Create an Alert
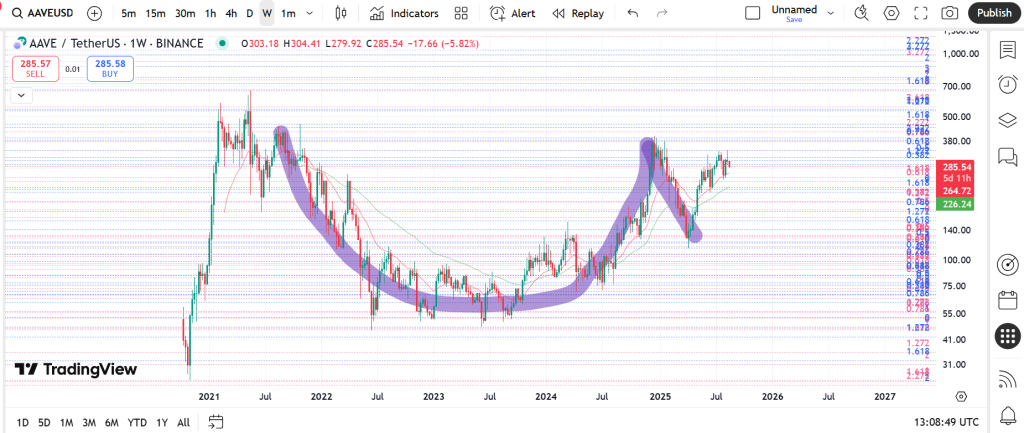This screenshot has width=1024, height=433. click(x=512, y=13)
